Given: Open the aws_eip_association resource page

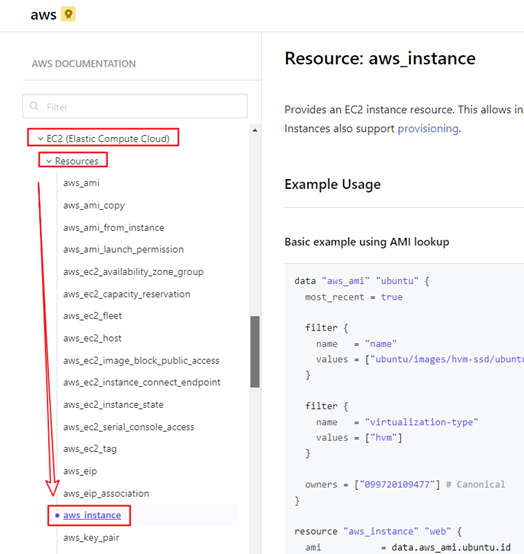Looking at the screenshot, I should coord(106,493).
